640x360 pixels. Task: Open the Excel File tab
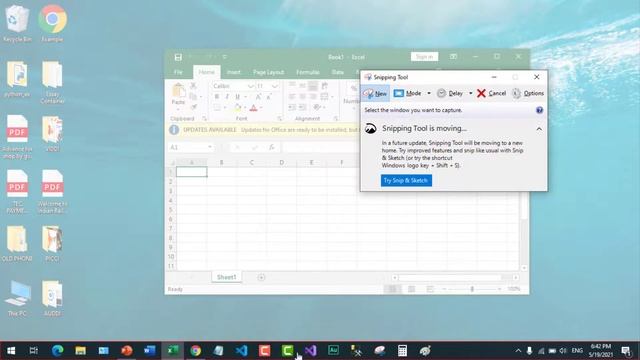pyautogui.click(x=178, y=72)
